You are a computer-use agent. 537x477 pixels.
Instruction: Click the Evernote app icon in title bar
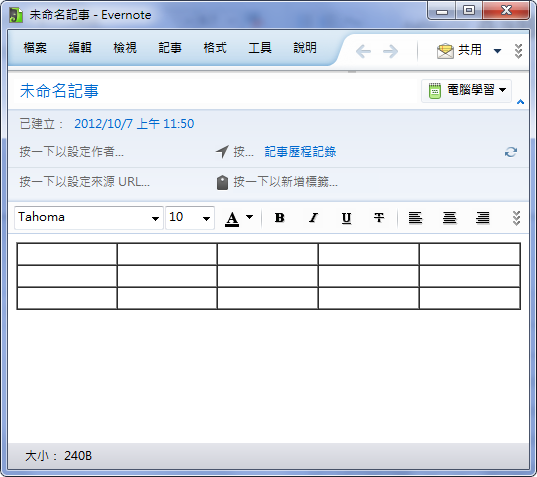[x=15, y=15]
